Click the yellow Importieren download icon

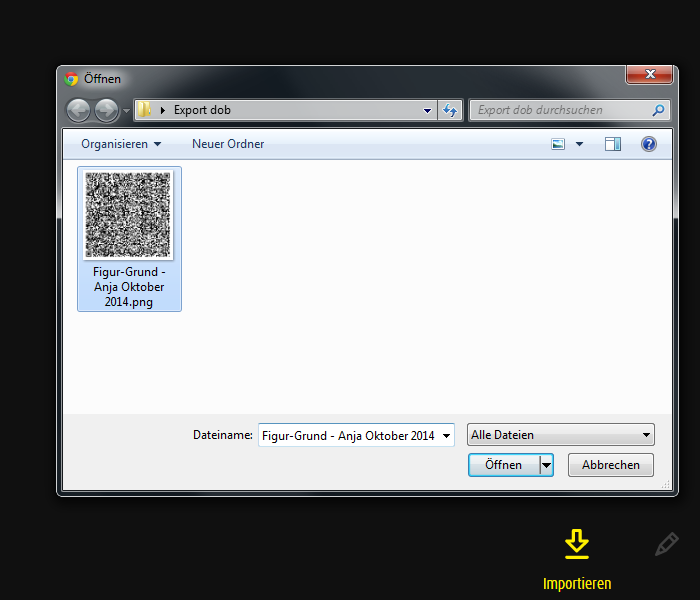577,544
